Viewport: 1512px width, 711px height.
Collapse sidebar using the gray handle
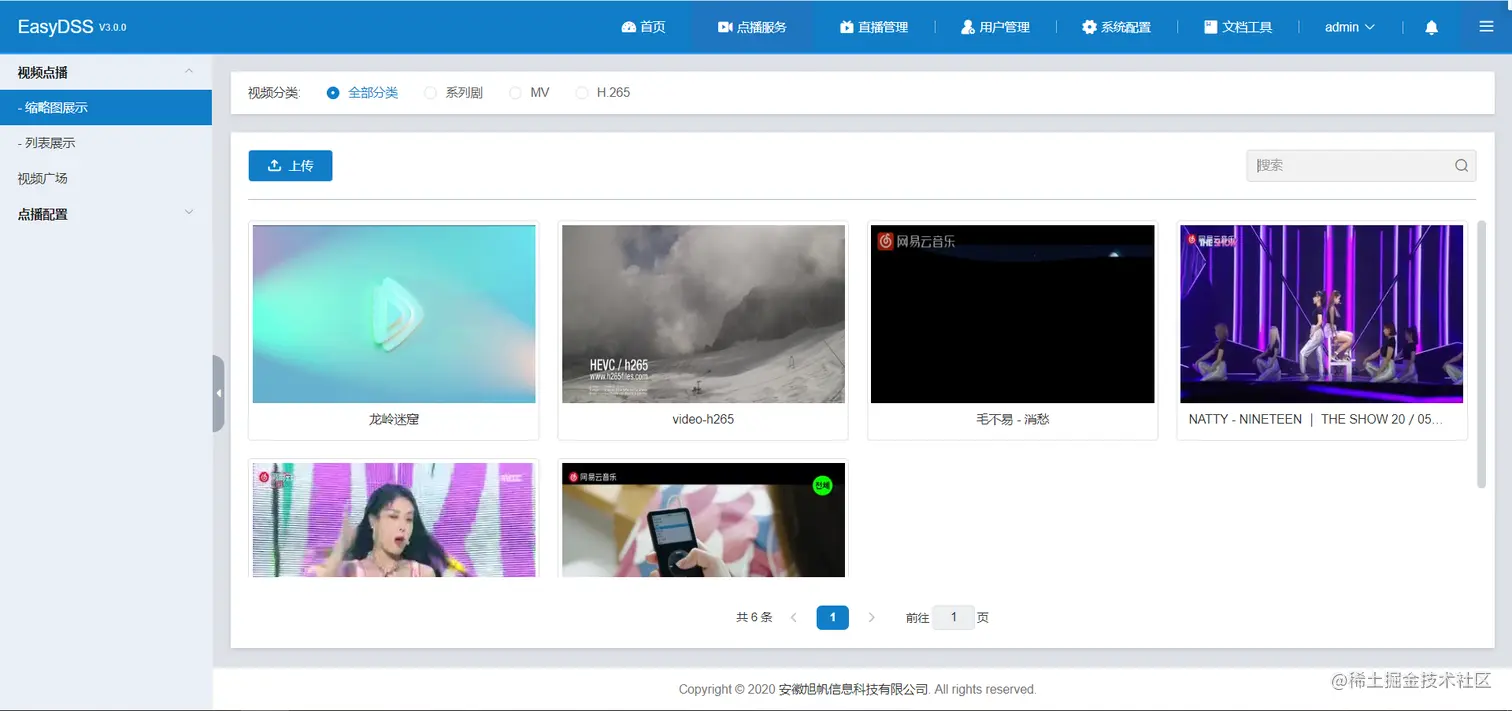tap(218, 393)
